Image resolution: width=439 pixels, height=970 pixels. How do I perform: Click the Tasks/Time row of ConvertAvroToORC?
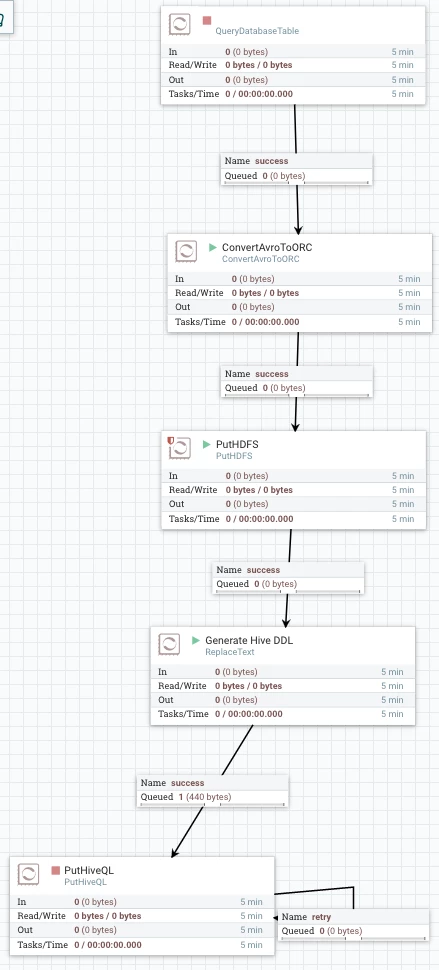(x=300, y=322)
